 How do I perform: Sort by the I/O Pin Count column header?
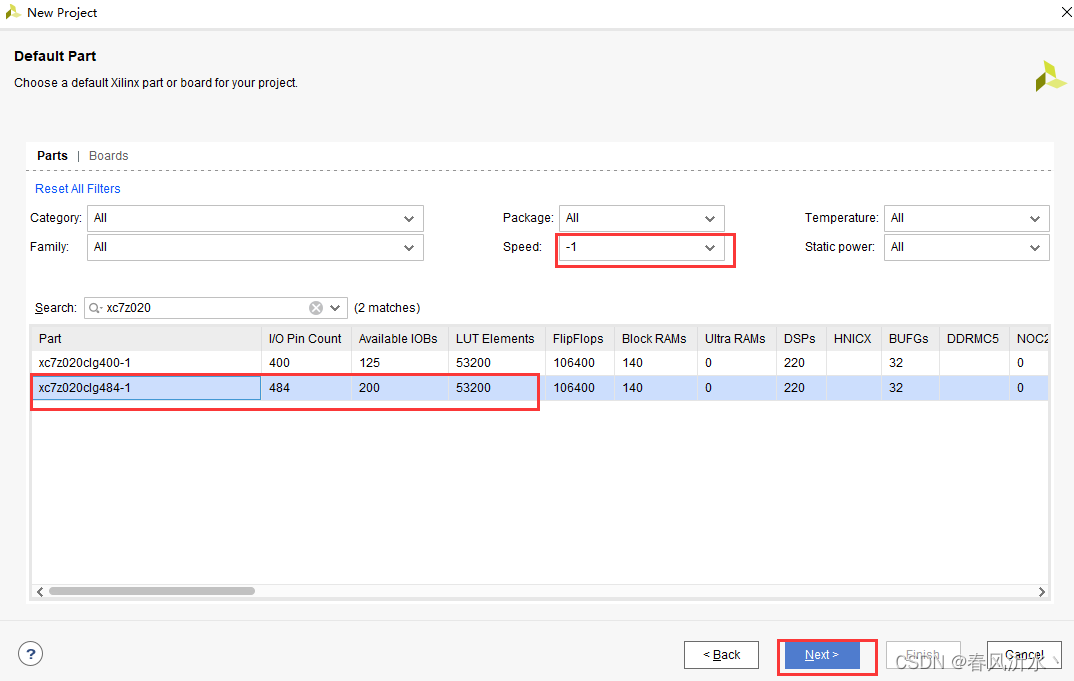click(306, 338)
